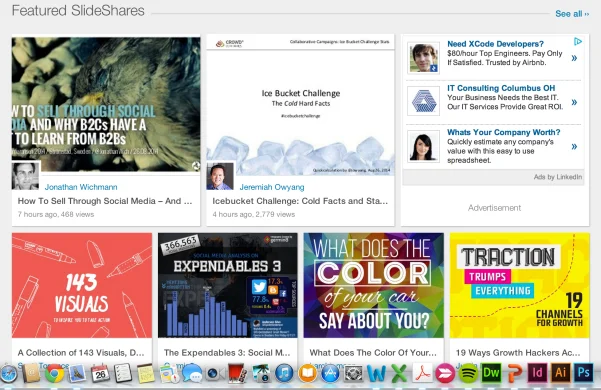
Task: Open the Mac App Store icon
Action: [x=330, y=374]
